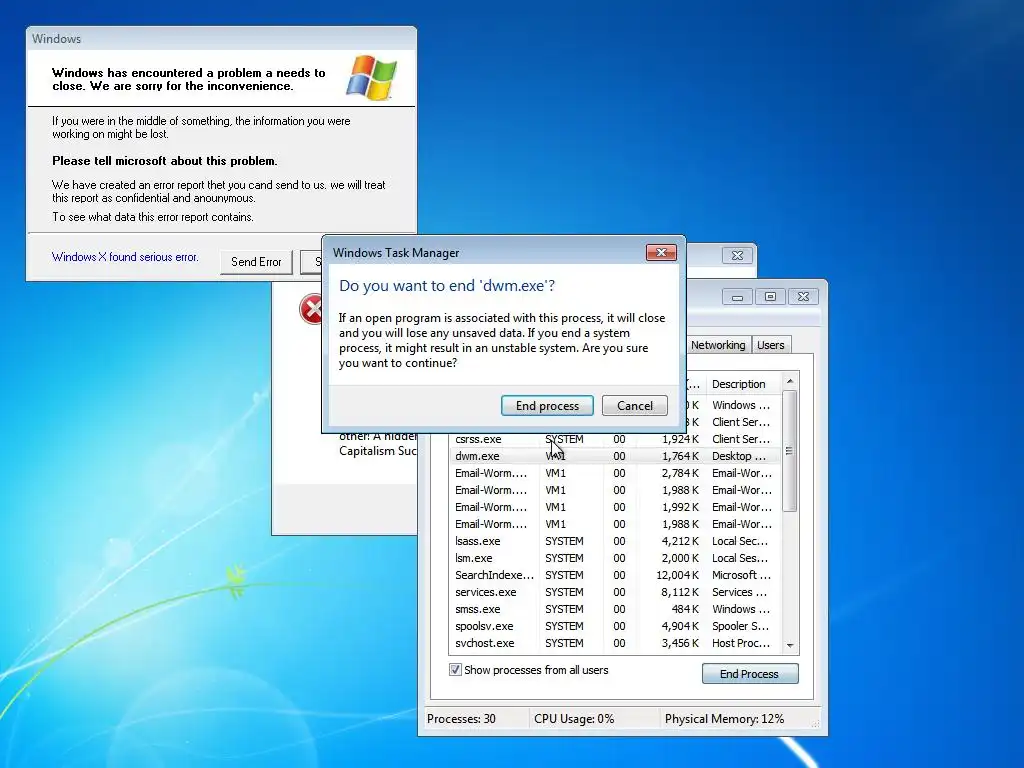Select Email-Worm process with 2,784 K memory
The image size is (1024, 768).
tap(616, 473)
